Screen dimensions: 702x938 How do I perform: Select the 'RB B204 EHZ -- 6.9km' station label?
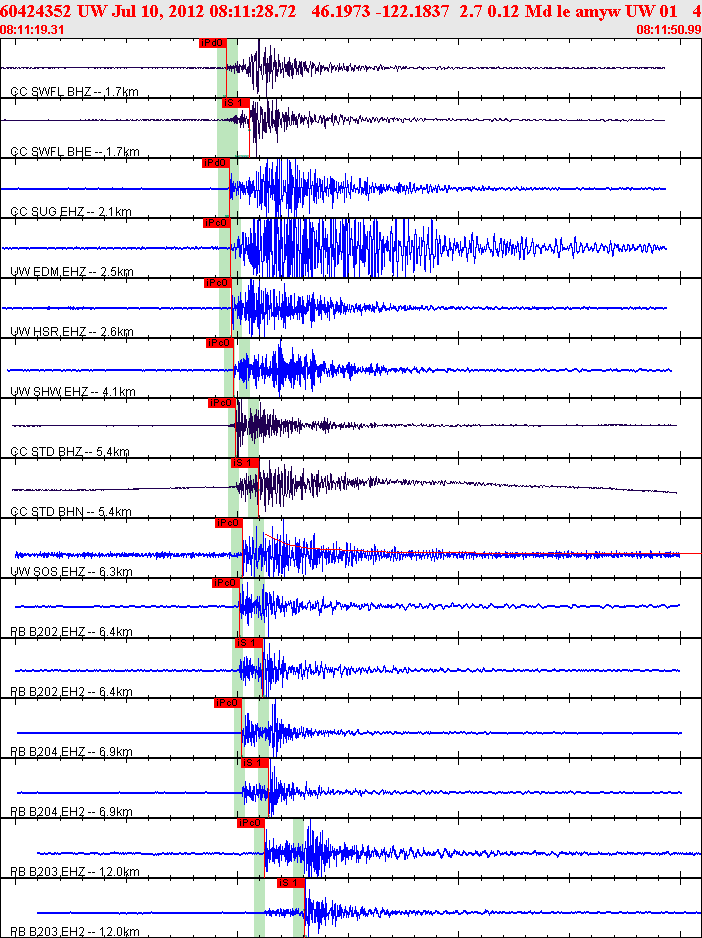[71, 752]
